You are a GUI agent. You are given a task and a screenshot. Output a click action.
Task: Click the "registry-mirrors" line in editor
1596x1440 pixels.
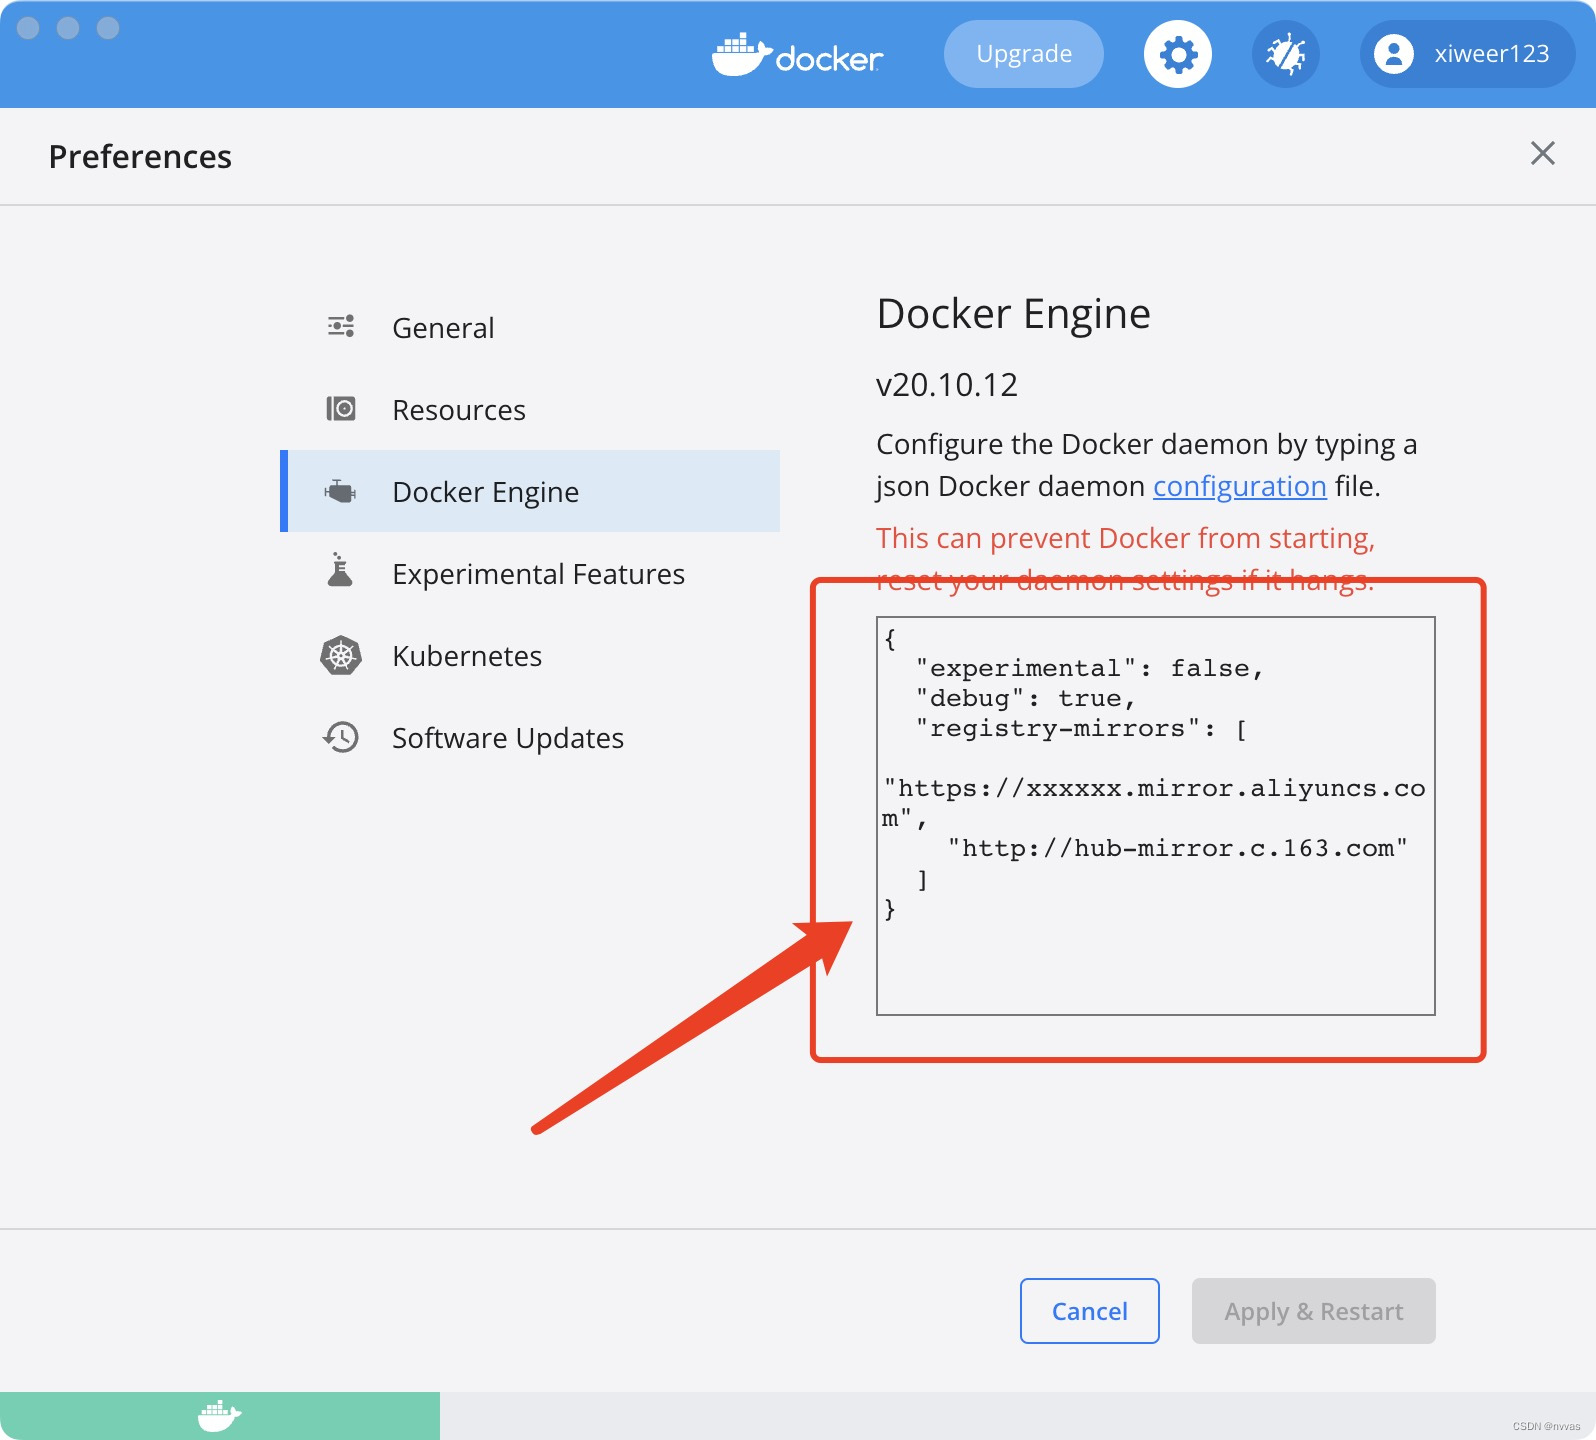tap(1082, 729)
